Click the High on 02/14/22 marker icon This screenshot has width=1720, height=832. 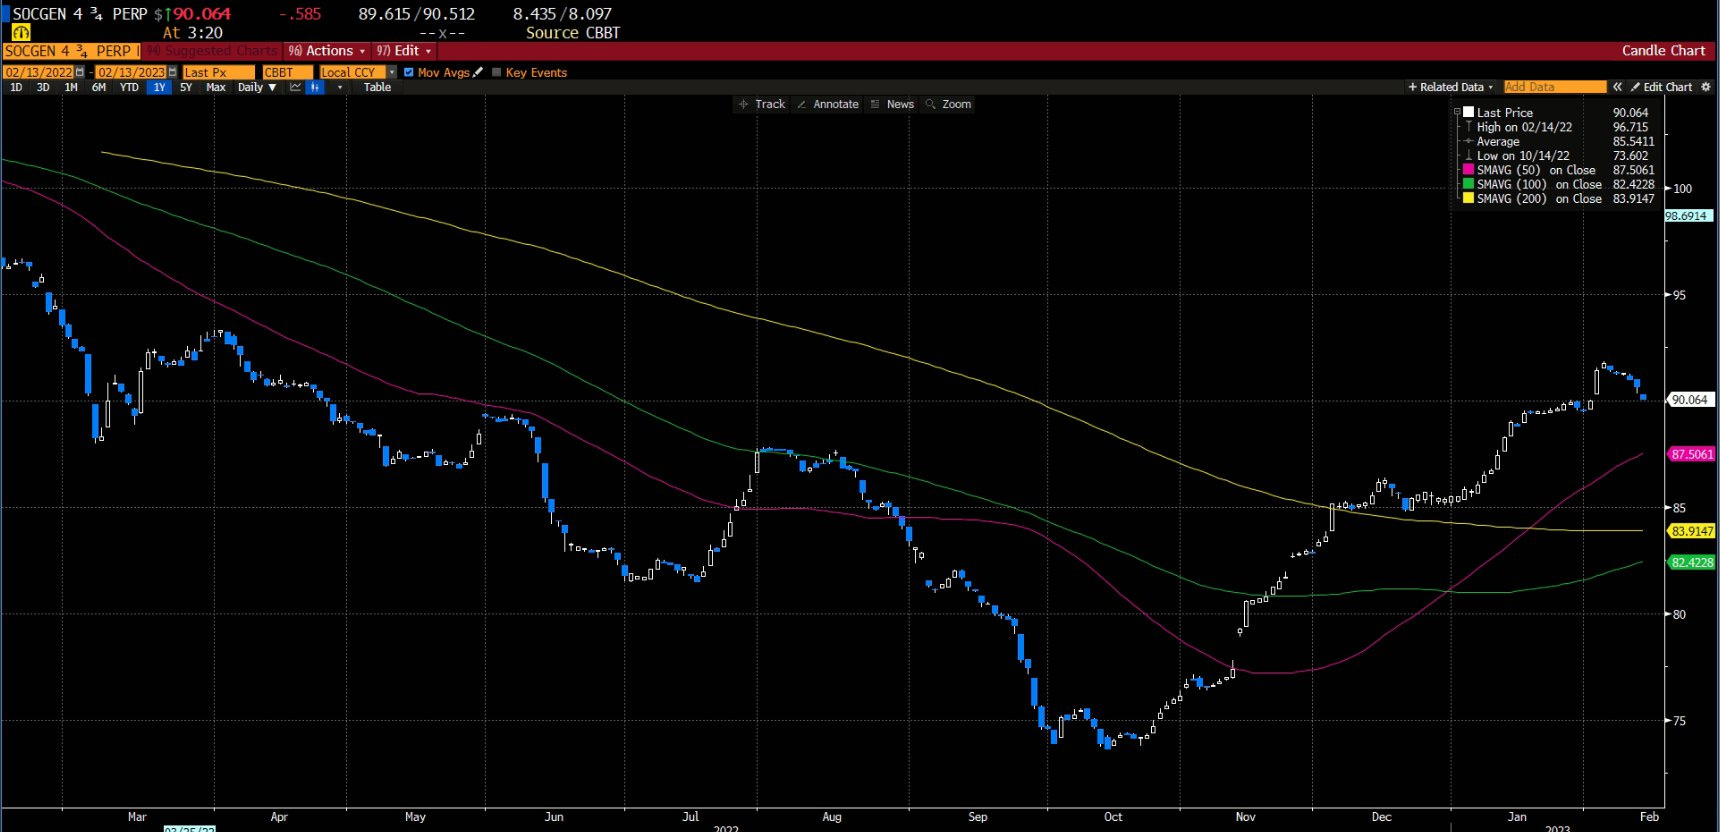pyautogui.click(x=1468, y=127)
